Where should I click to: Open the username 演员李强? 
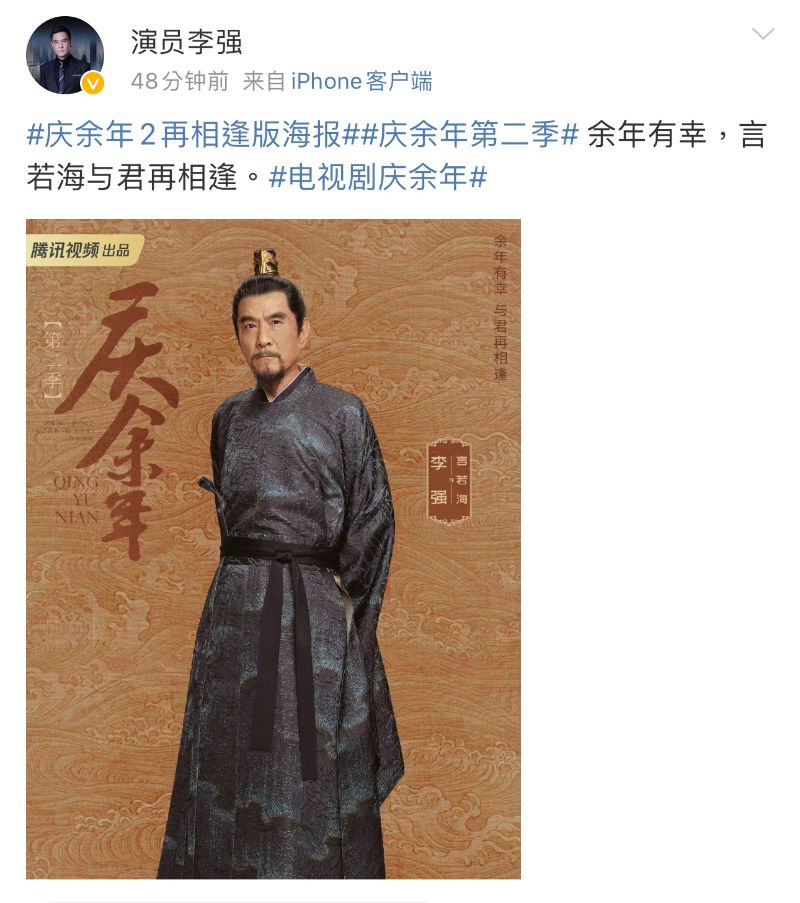click(x=186, y=41)
